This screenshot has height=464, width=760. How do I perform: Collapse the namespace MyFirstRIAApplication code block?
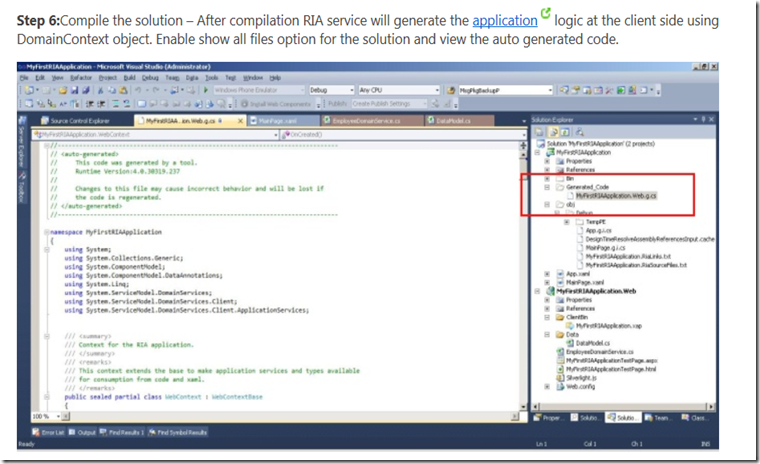point(47,232)
